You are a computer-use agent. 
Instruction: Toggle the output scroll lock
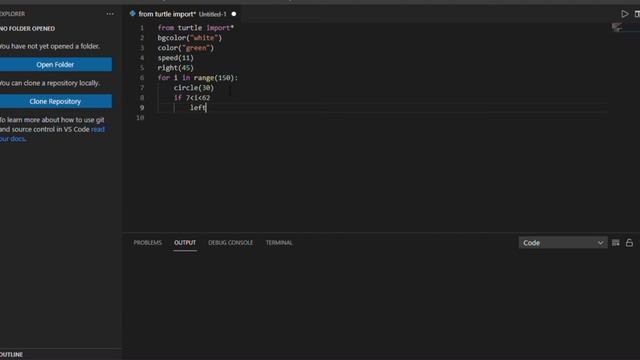pos(629,242)
